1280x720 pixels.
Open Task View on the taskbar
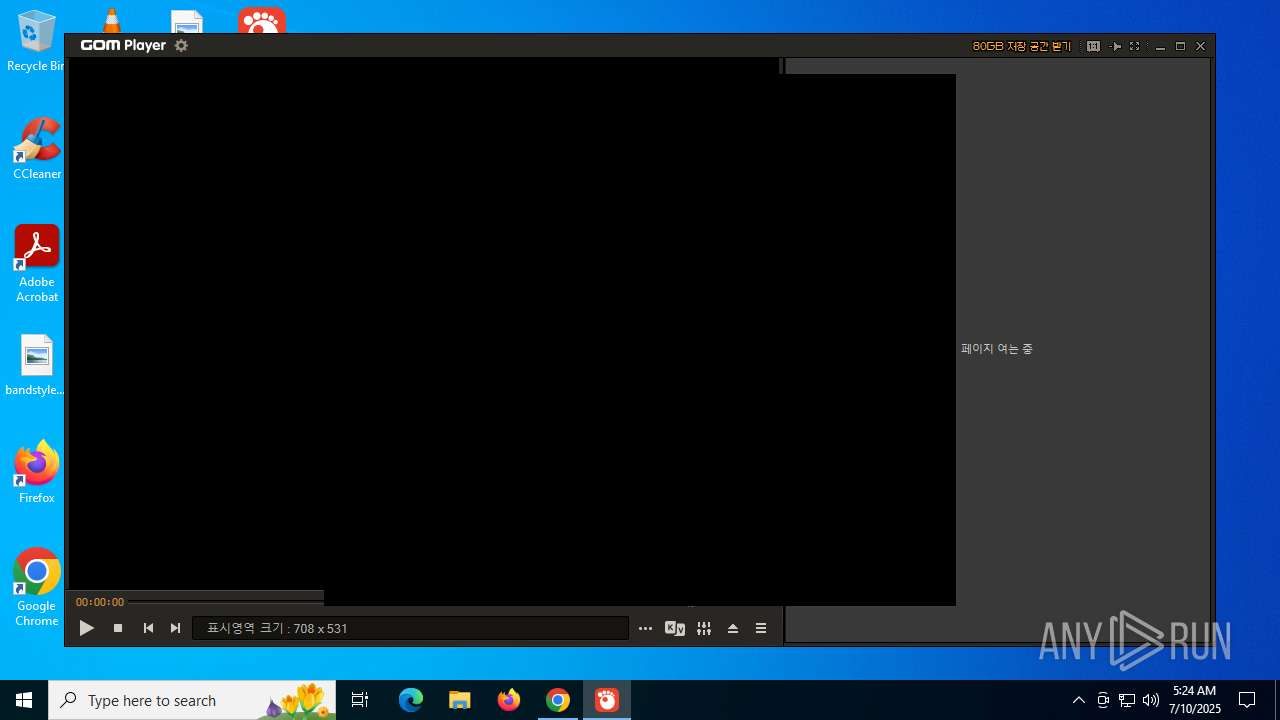[x=360, y=700]
